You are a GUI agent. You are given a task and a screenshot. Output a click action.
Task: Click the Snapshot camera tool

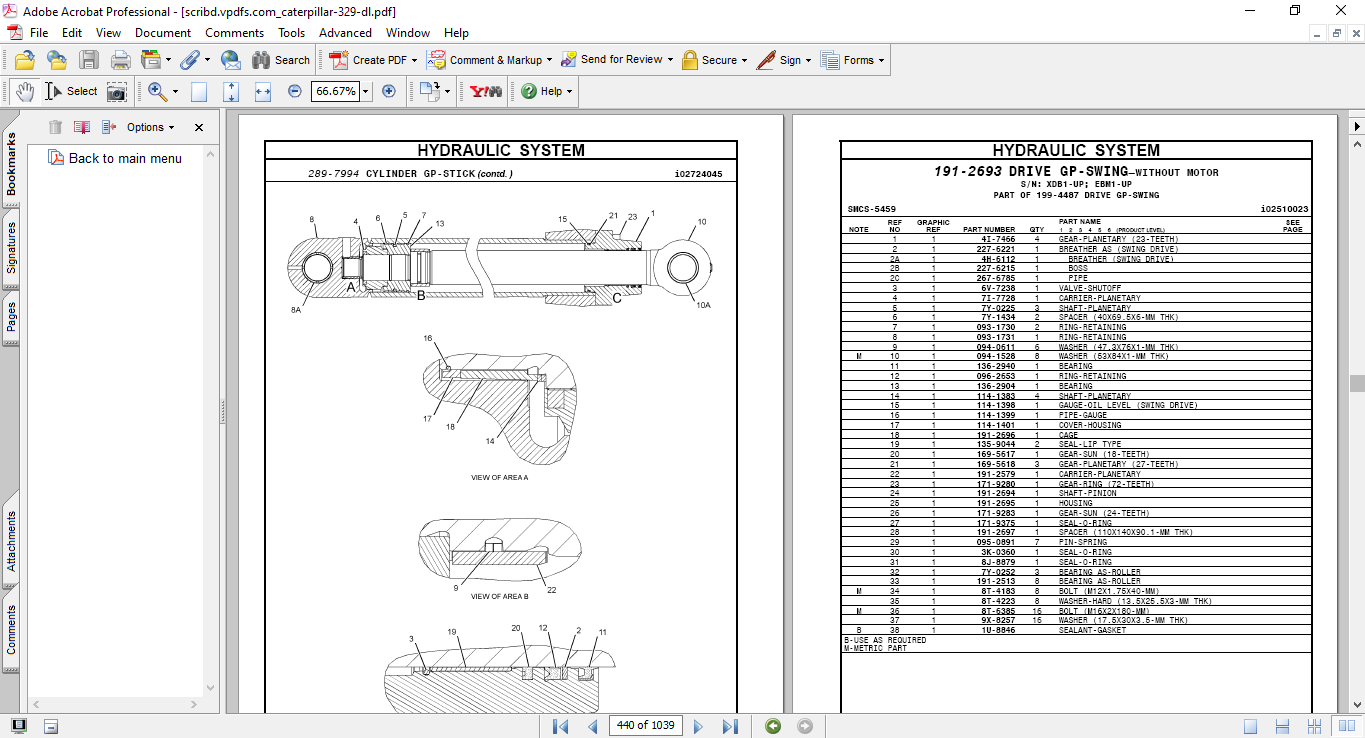pyautogui.click(x=117, y=91)
